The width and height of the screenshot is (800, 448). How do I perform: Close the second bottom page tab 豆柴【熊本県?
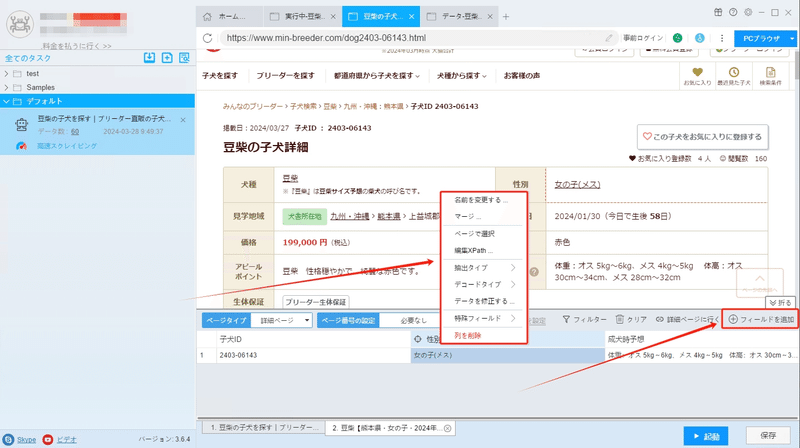pyautogui.click(x=447, y=428)
